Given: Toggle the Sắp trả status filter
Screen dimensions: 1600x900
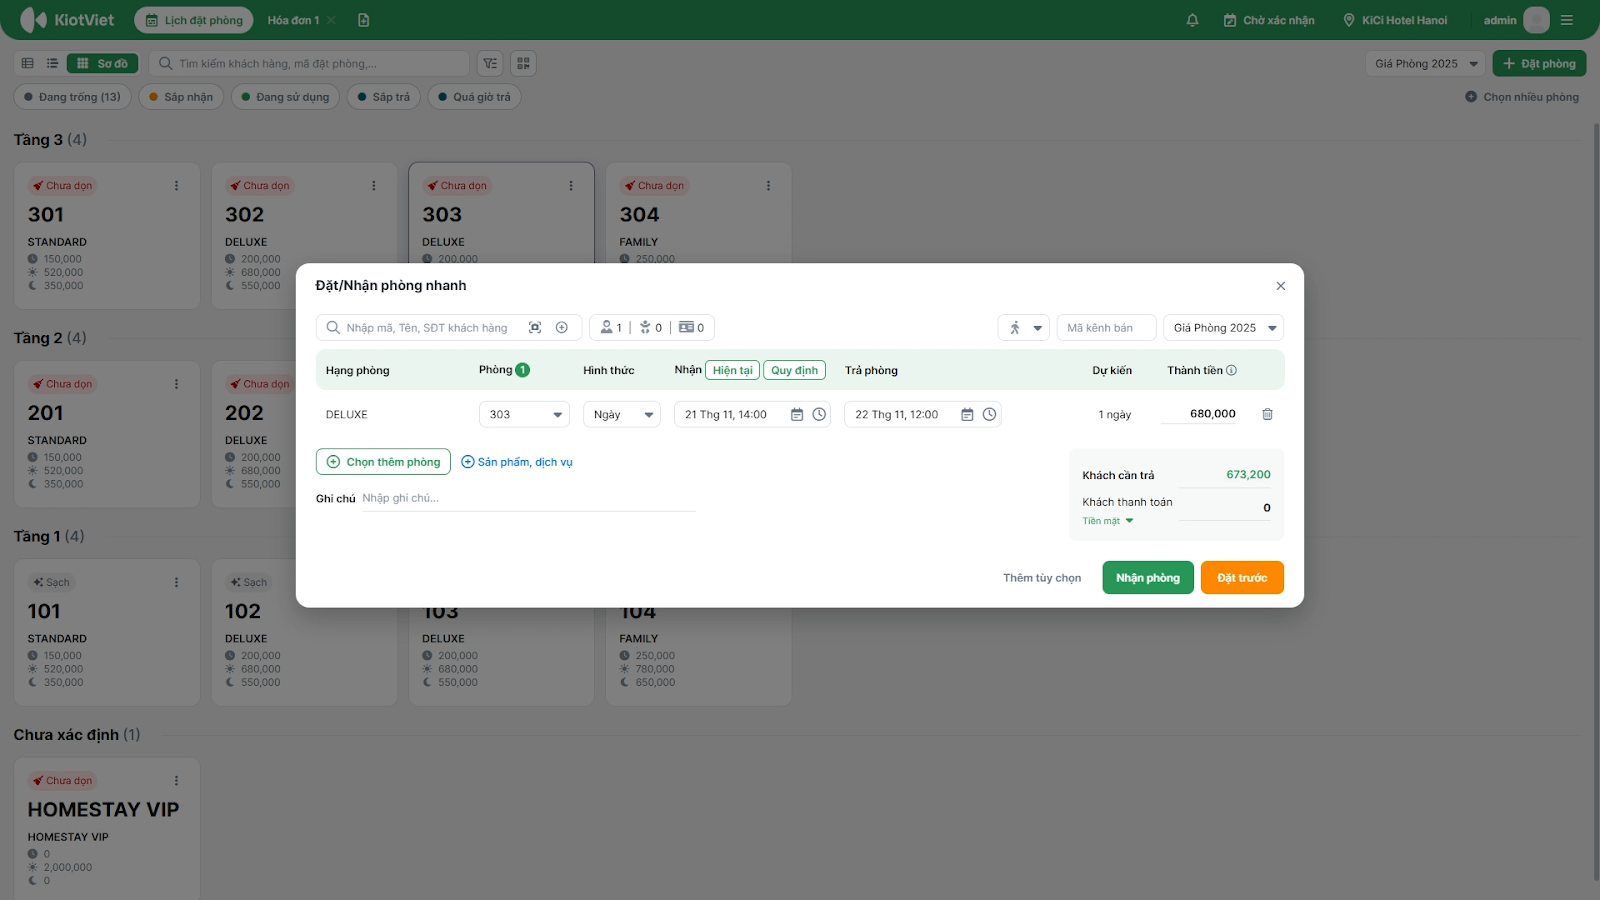Looking at the screenshot, I should (384, 97).
